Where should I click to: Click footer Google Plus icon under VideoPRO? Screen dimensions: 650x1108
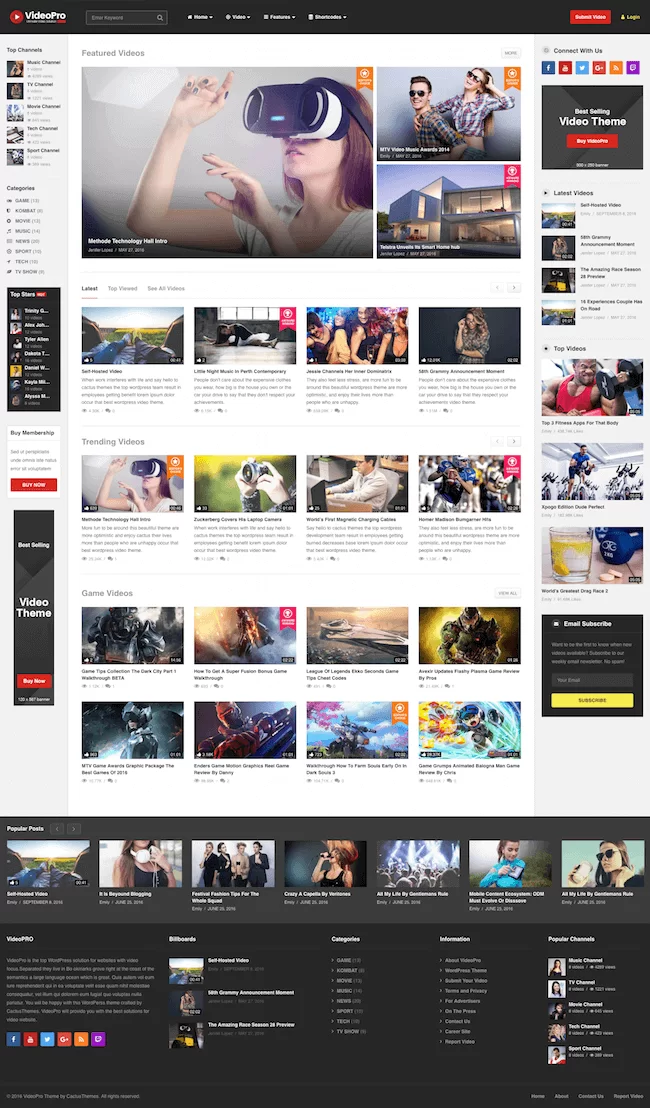tap(64, 1039)
